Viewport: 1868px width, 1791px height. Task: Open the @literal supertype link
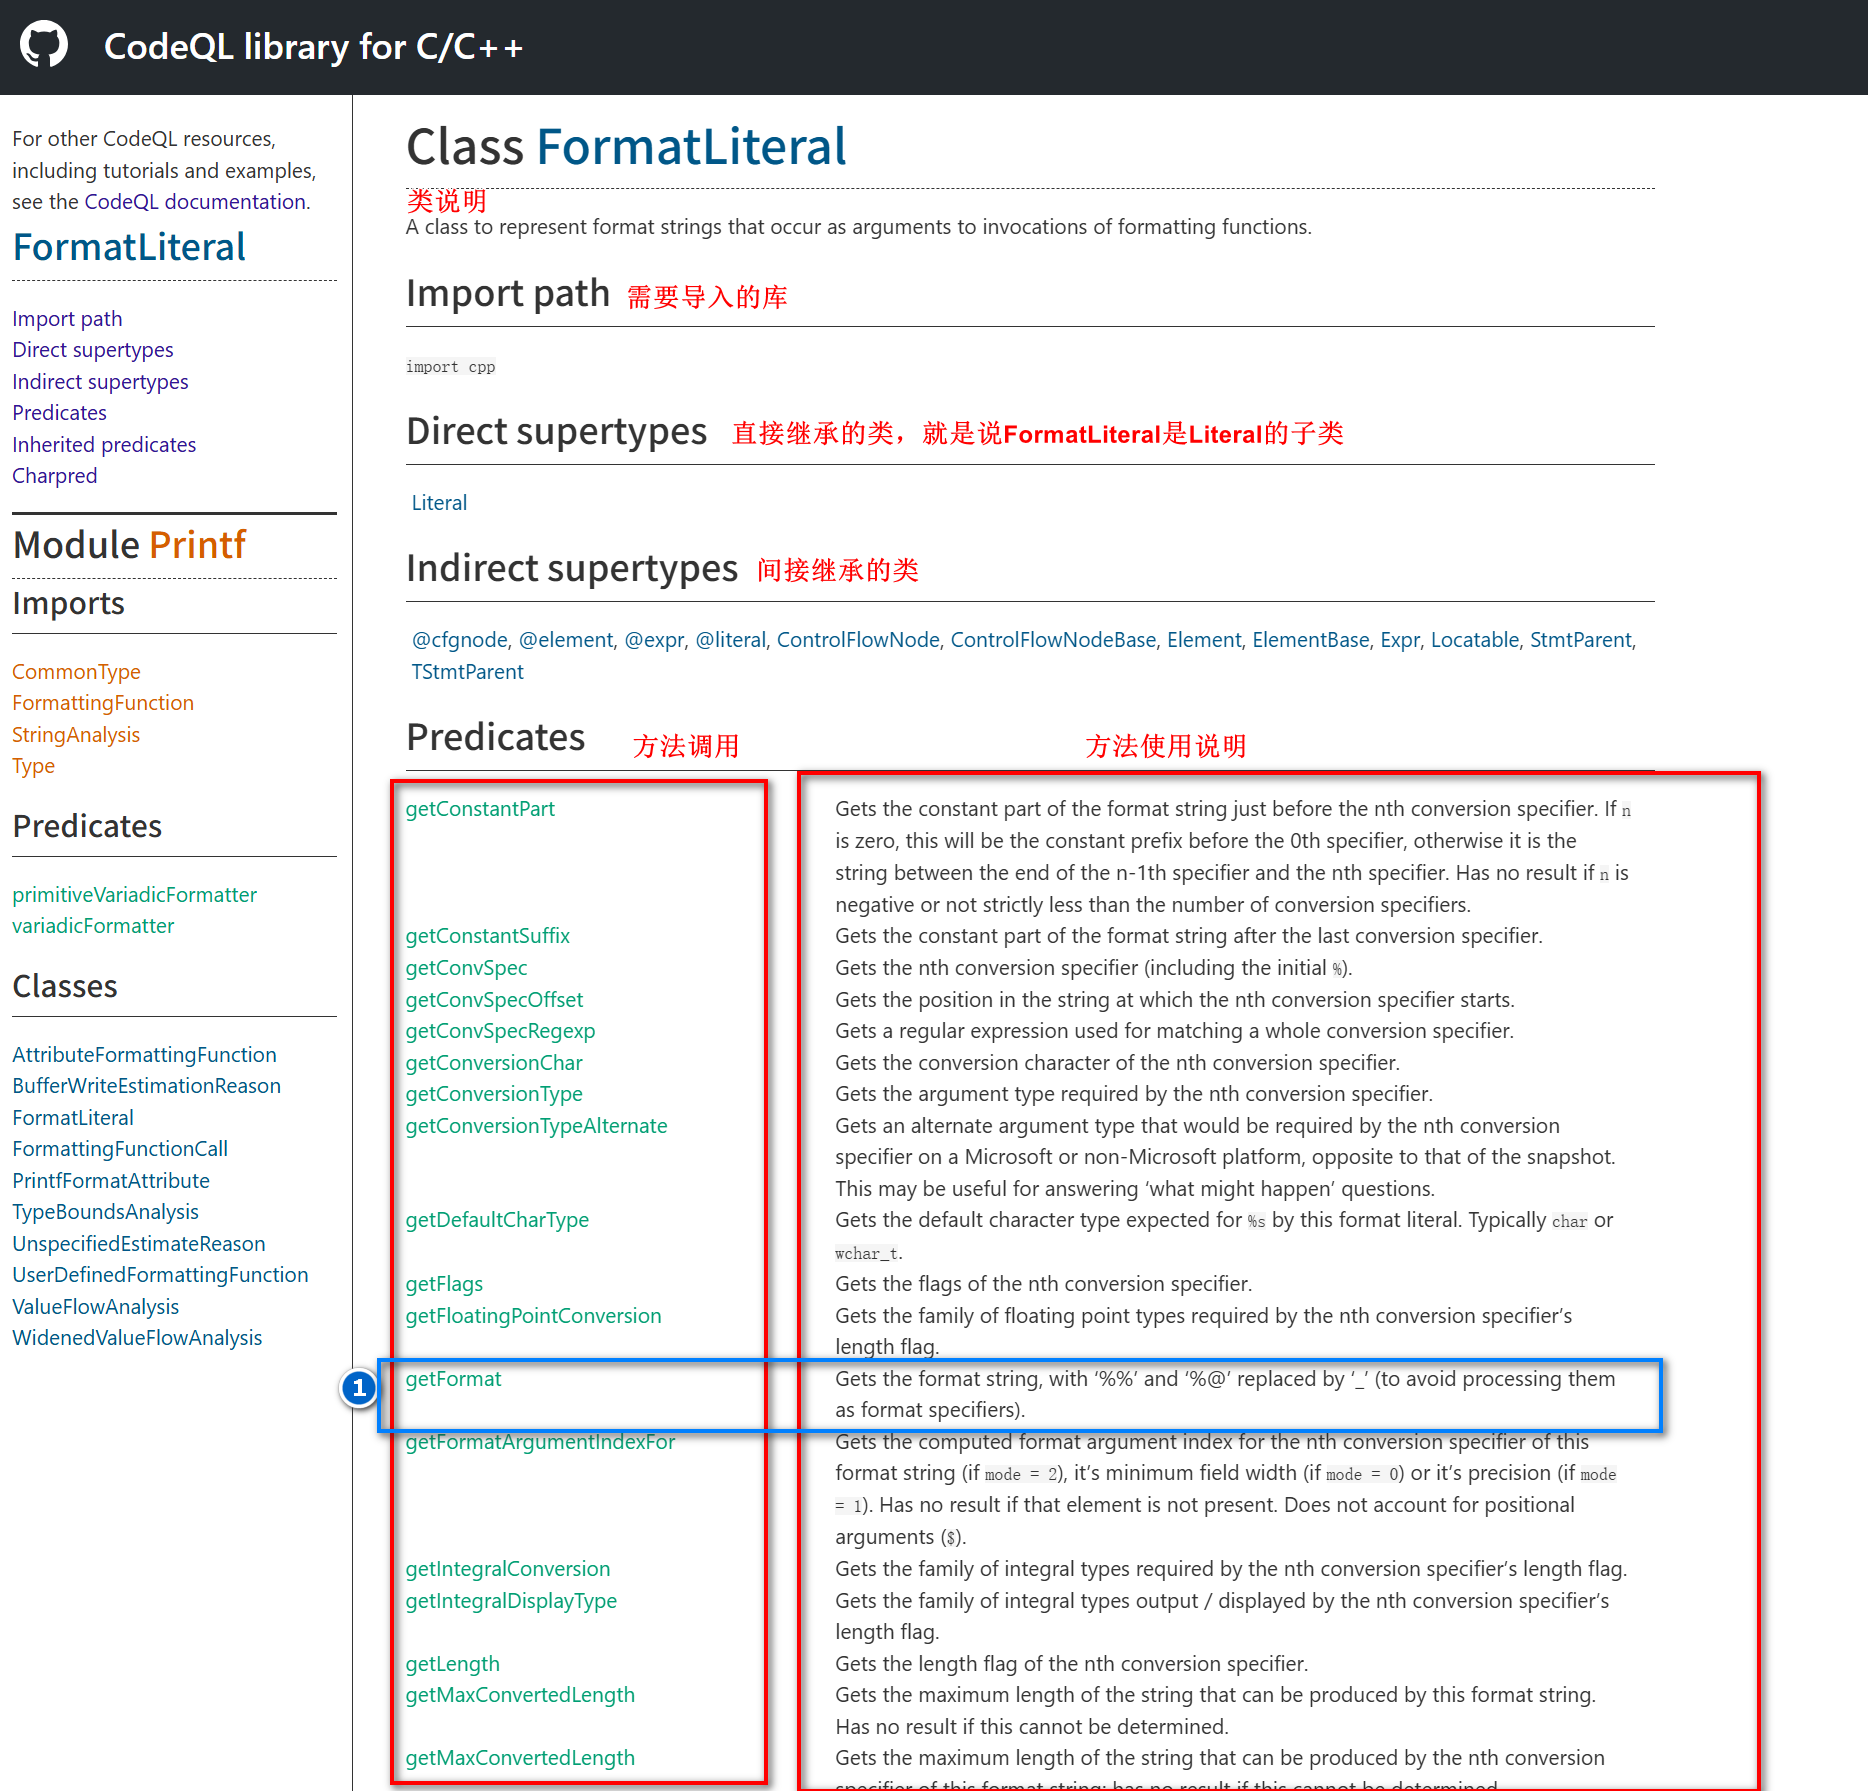point(731,640)
